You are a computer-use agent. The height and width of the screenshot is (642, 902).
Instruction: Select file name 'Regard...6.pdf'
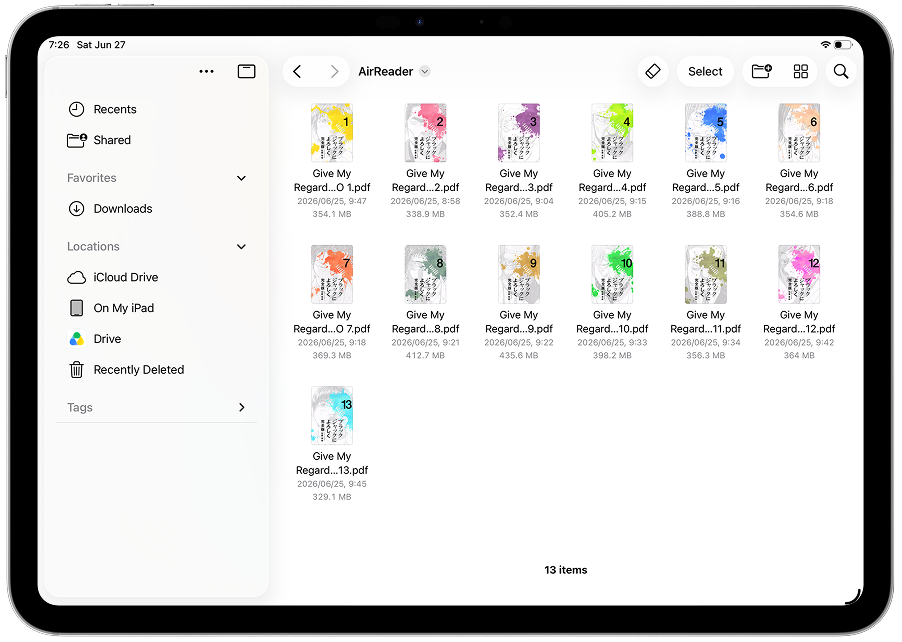pyautogui.click(x=799, y=188)
